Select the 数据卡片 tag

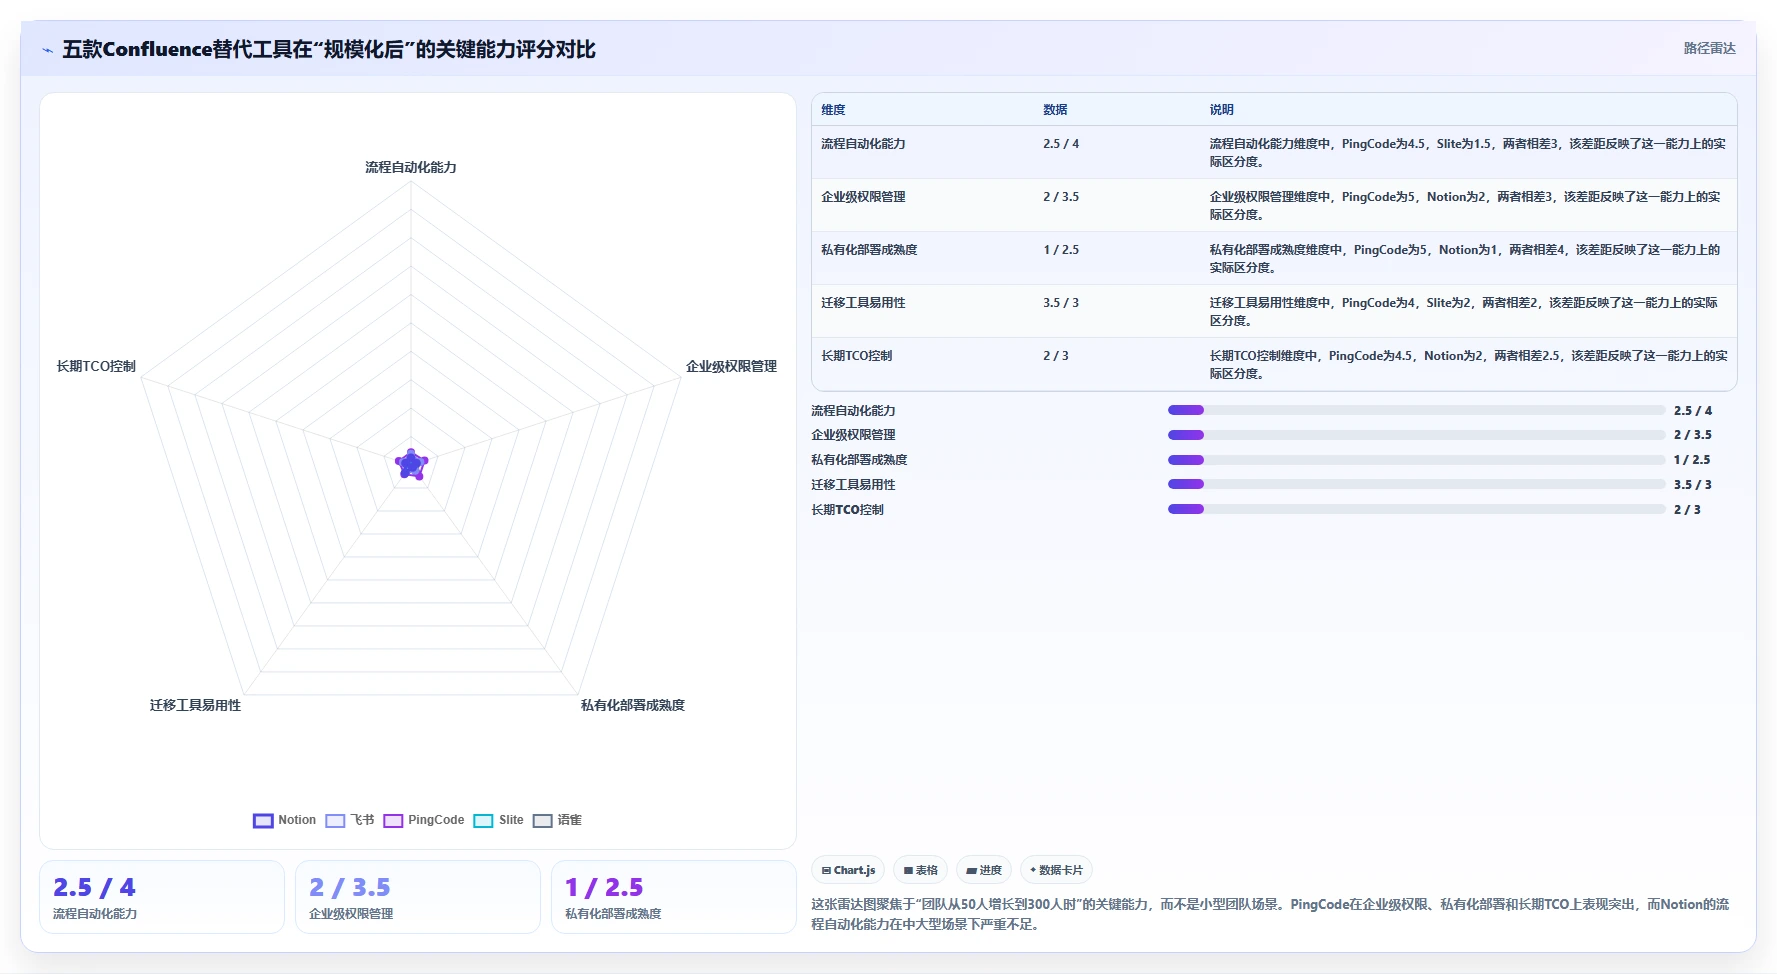pos(1056,870)
